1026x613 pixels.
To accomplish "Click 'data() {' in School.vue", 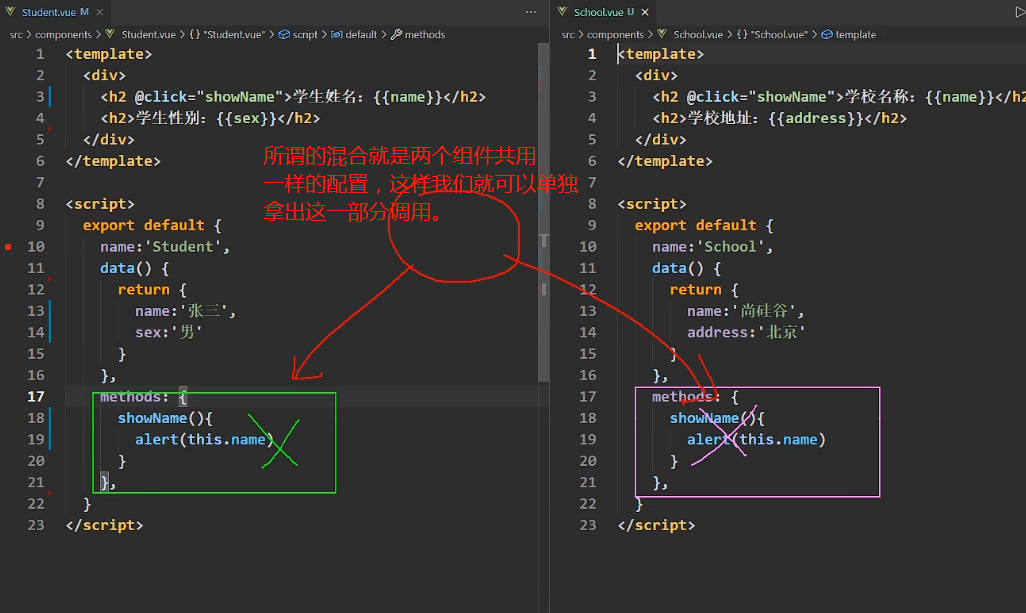I will pyautogui.click(x=686, y=268).
